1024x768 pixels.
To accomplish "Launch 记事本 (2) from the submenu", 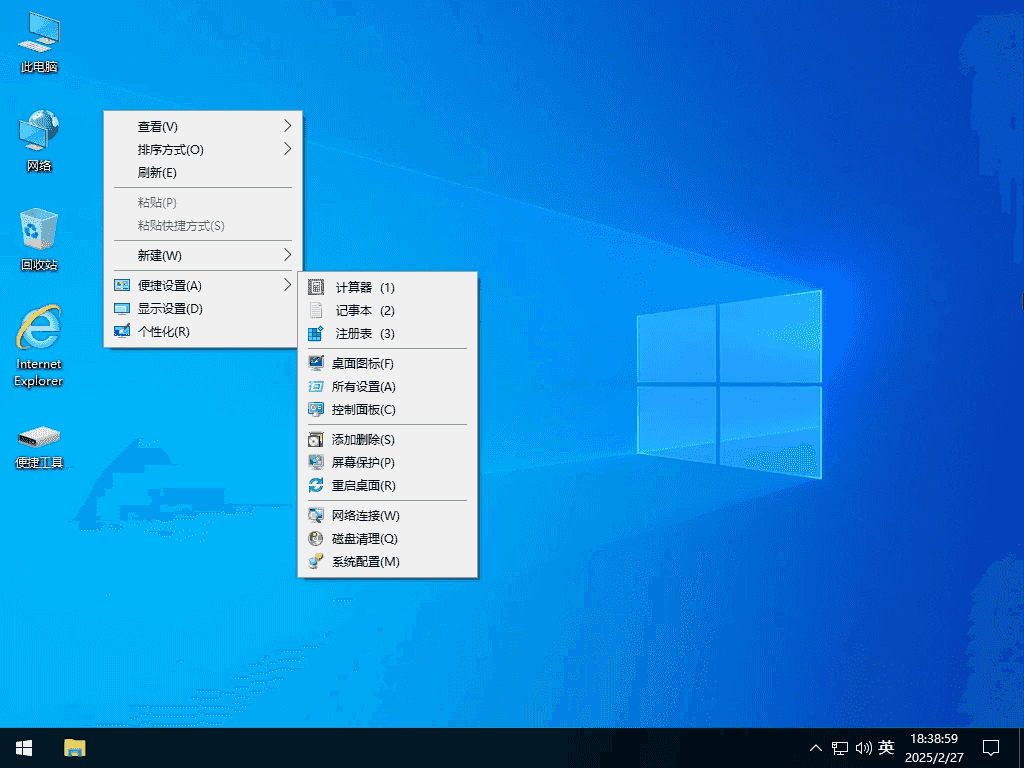I will point(388,310).
